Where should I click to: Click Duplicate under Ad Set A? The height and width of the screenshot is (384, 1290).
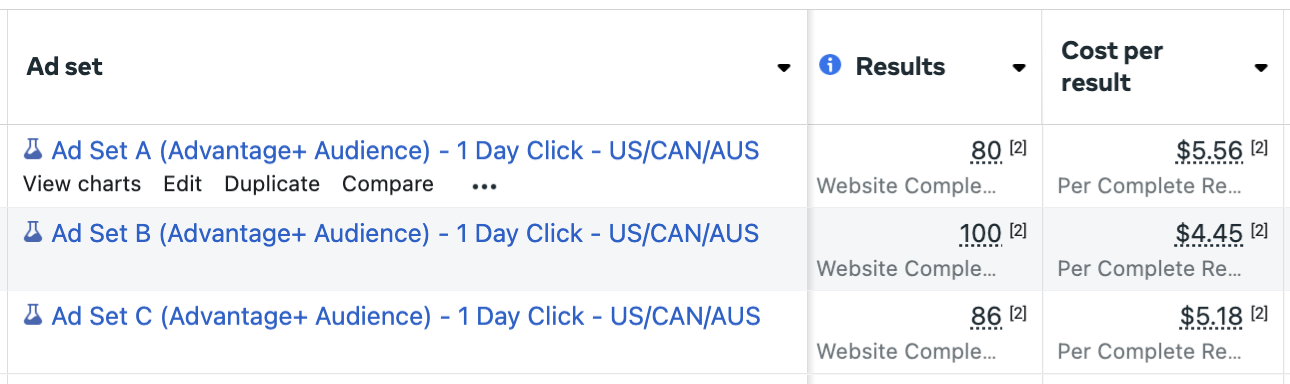272,184
